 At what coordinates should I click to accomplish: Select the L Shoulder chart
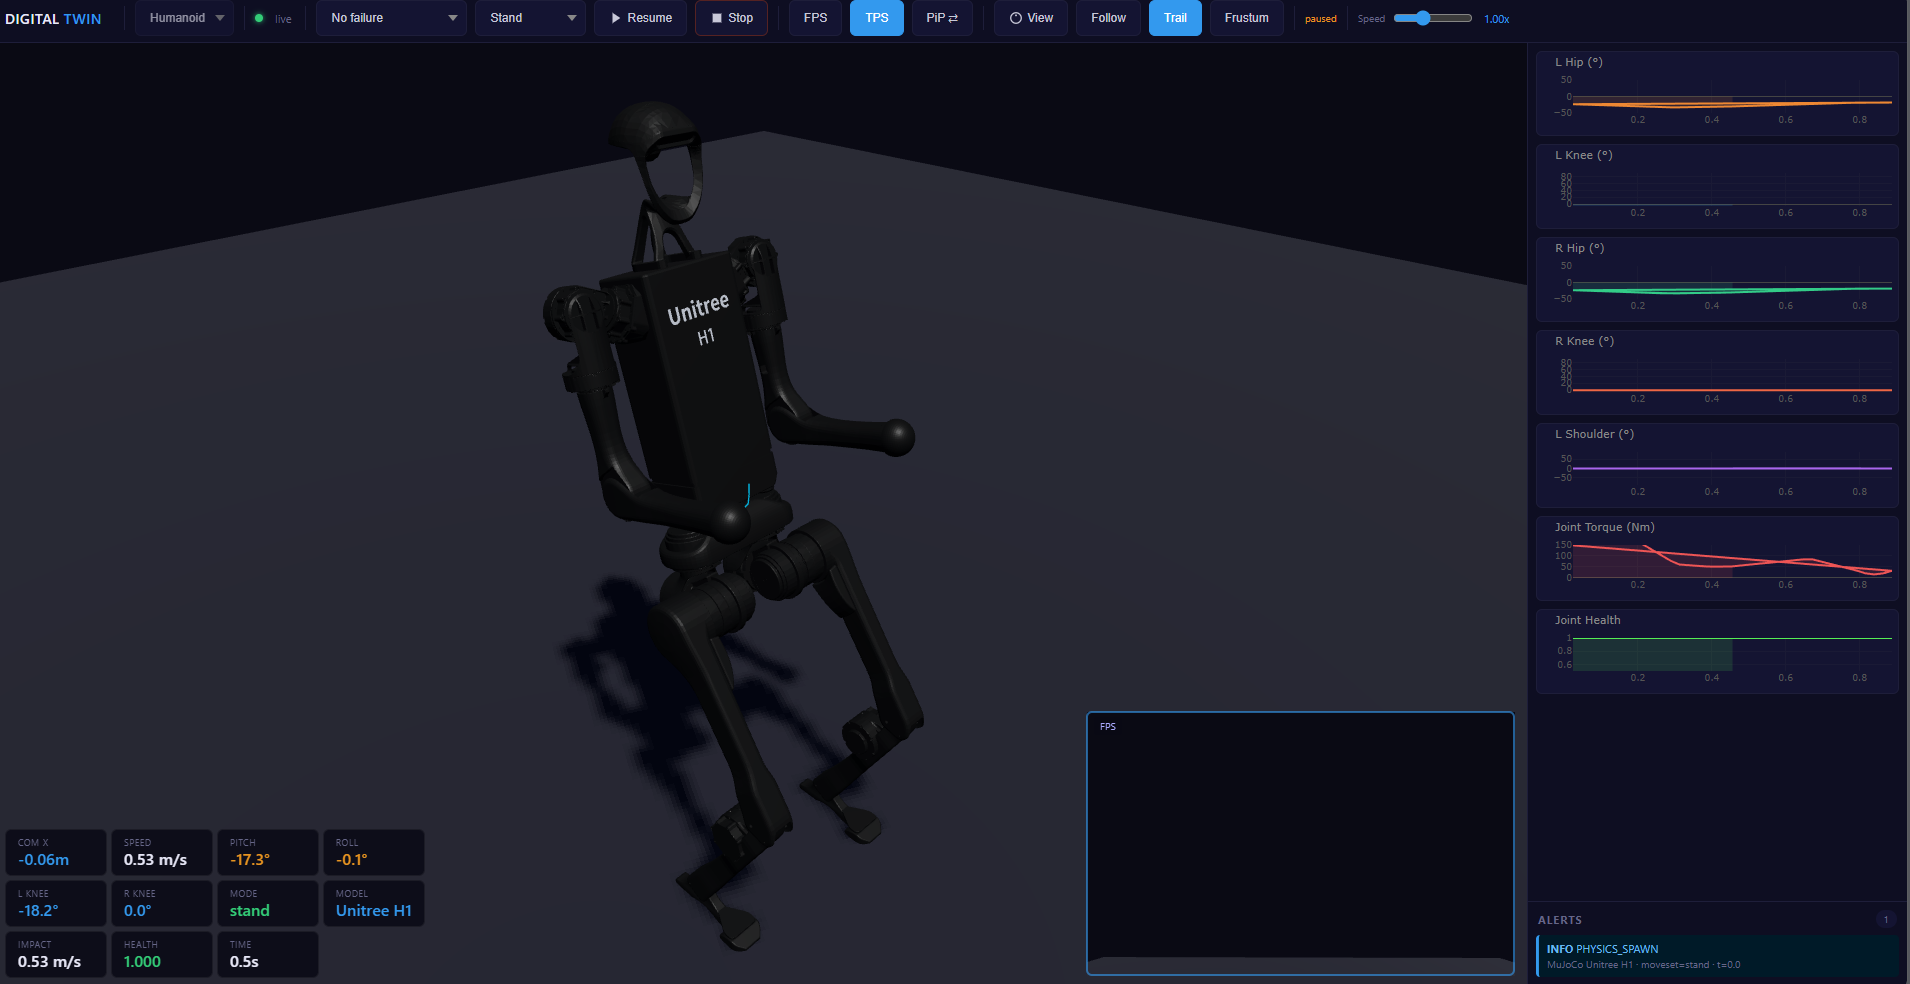[1717, 465]
